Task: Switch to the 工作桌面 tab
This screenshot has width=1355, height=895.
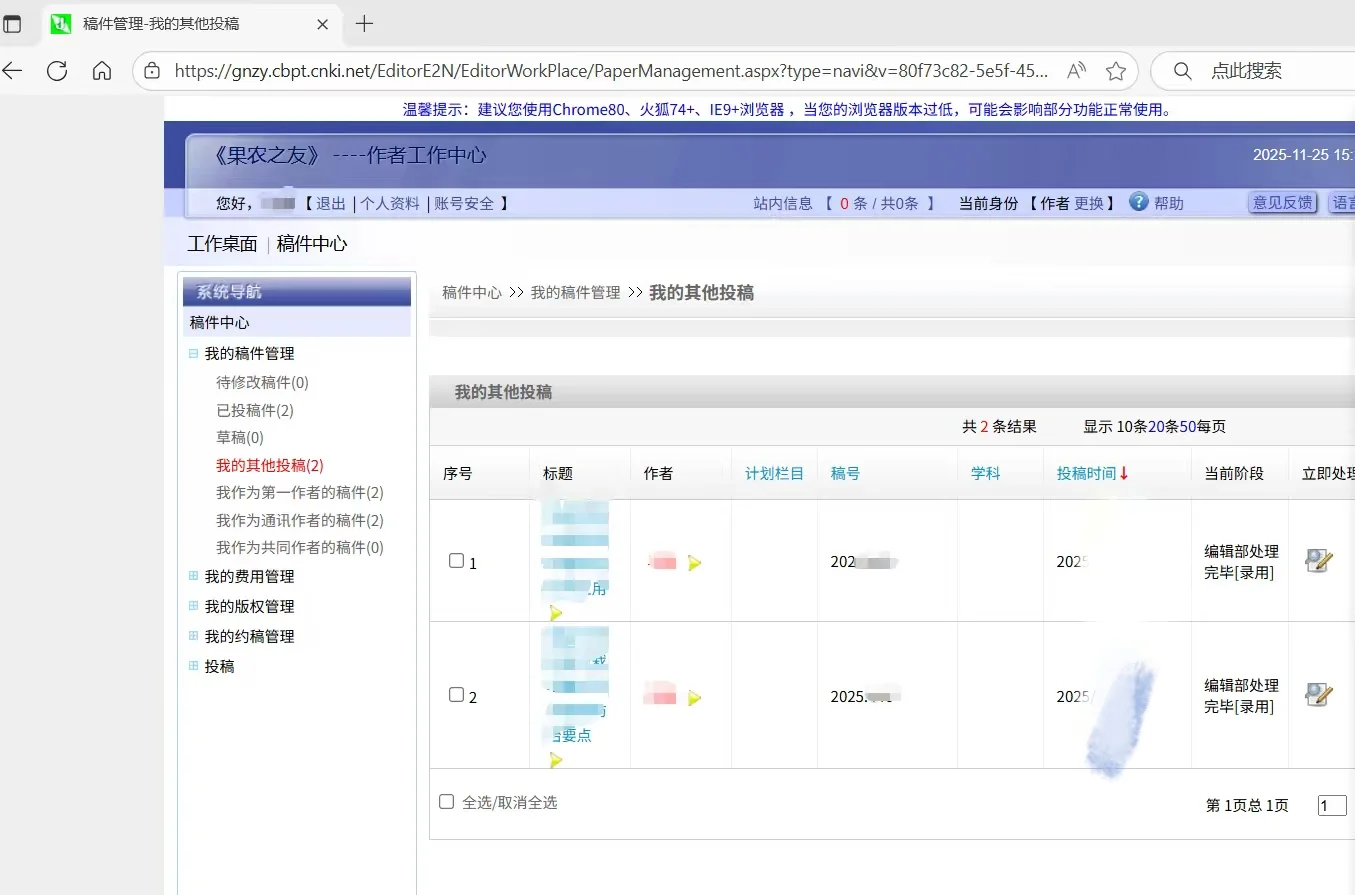Action: pyautogui.click(x=222, y=243)
